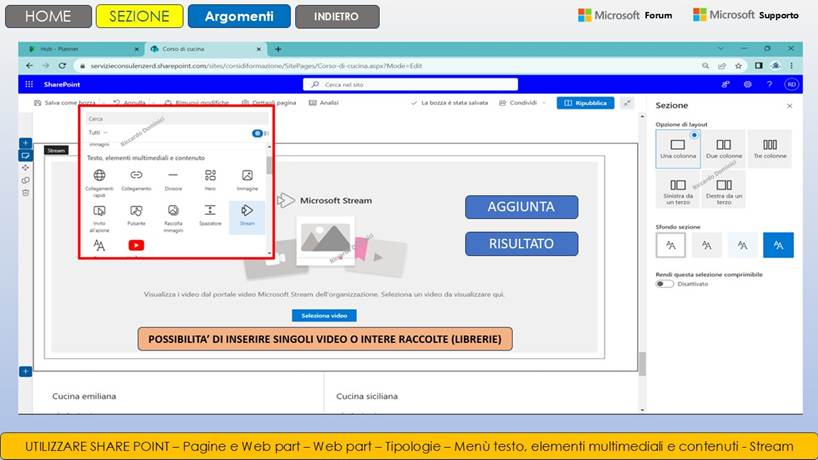Pick the Collegamenti rapidi web part
The image size is (818, 460).
tap(99, 183)
